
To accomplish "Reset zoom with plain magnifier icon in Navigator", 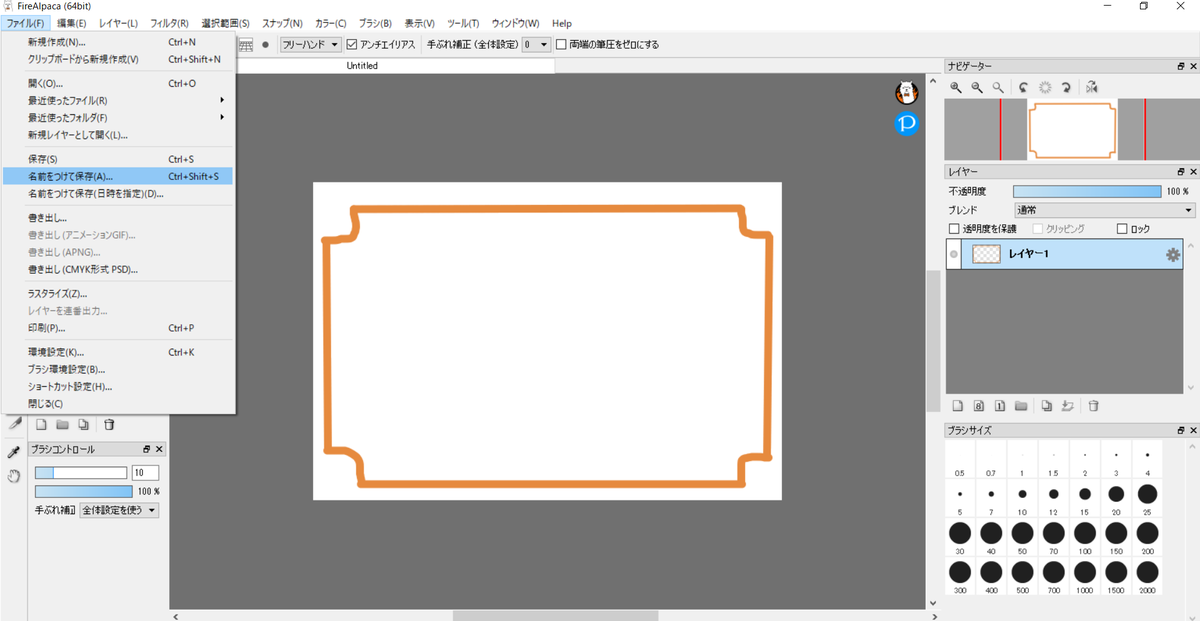I will click(x=997, y=87).
